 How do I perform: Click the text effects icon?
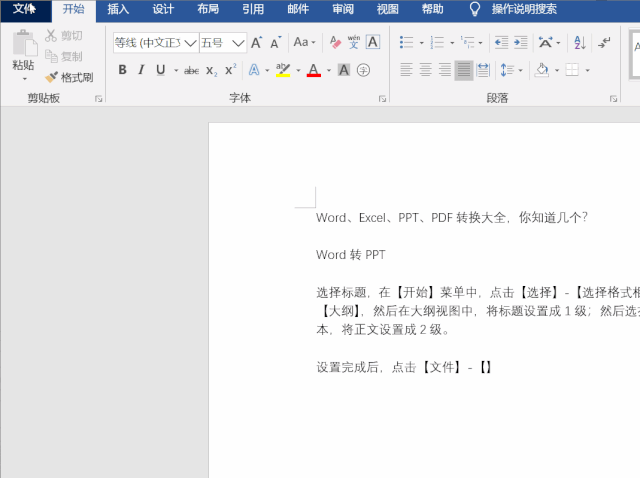254,70
